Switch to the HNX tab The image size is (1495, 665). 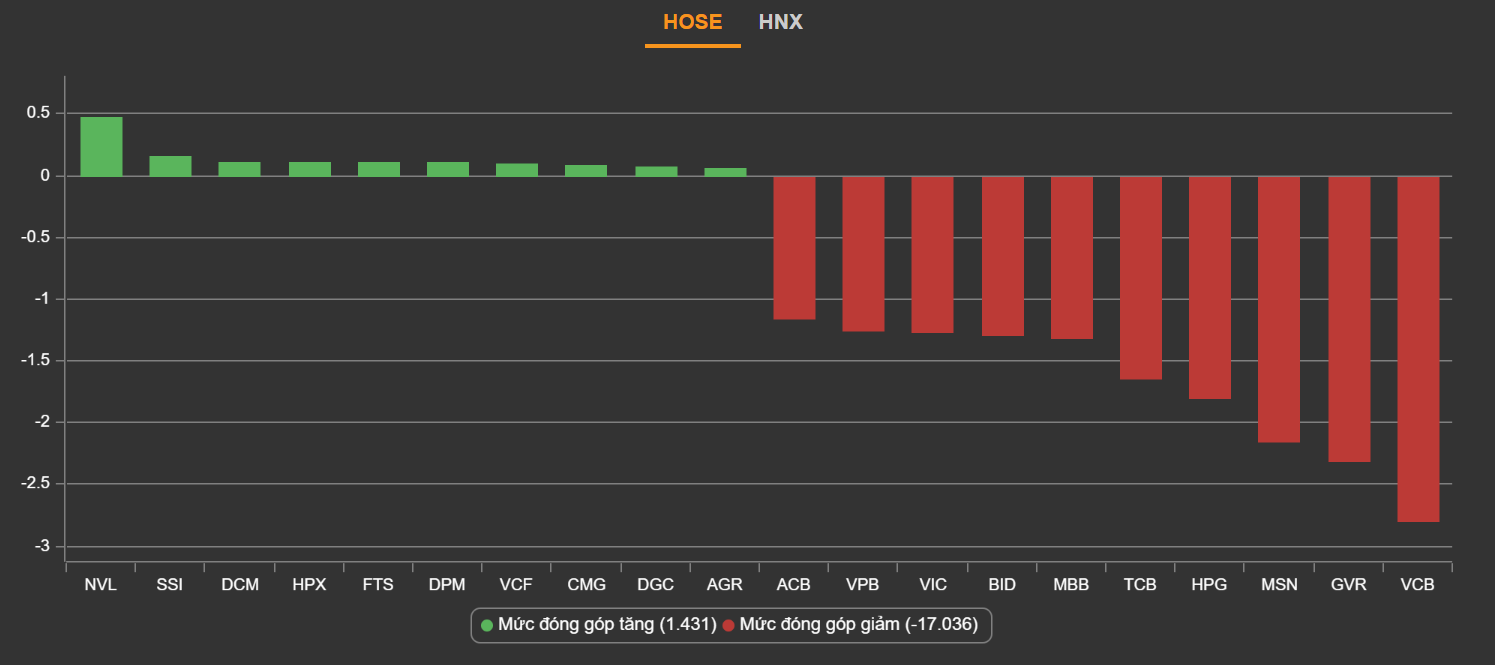point(780,22)
